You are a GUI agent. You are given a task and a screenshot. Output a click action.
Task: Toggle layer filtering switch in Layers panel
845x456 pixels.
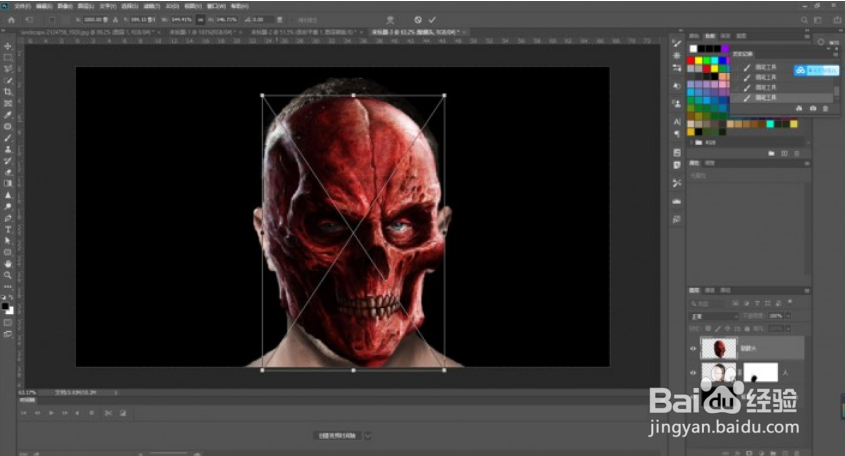790,303
